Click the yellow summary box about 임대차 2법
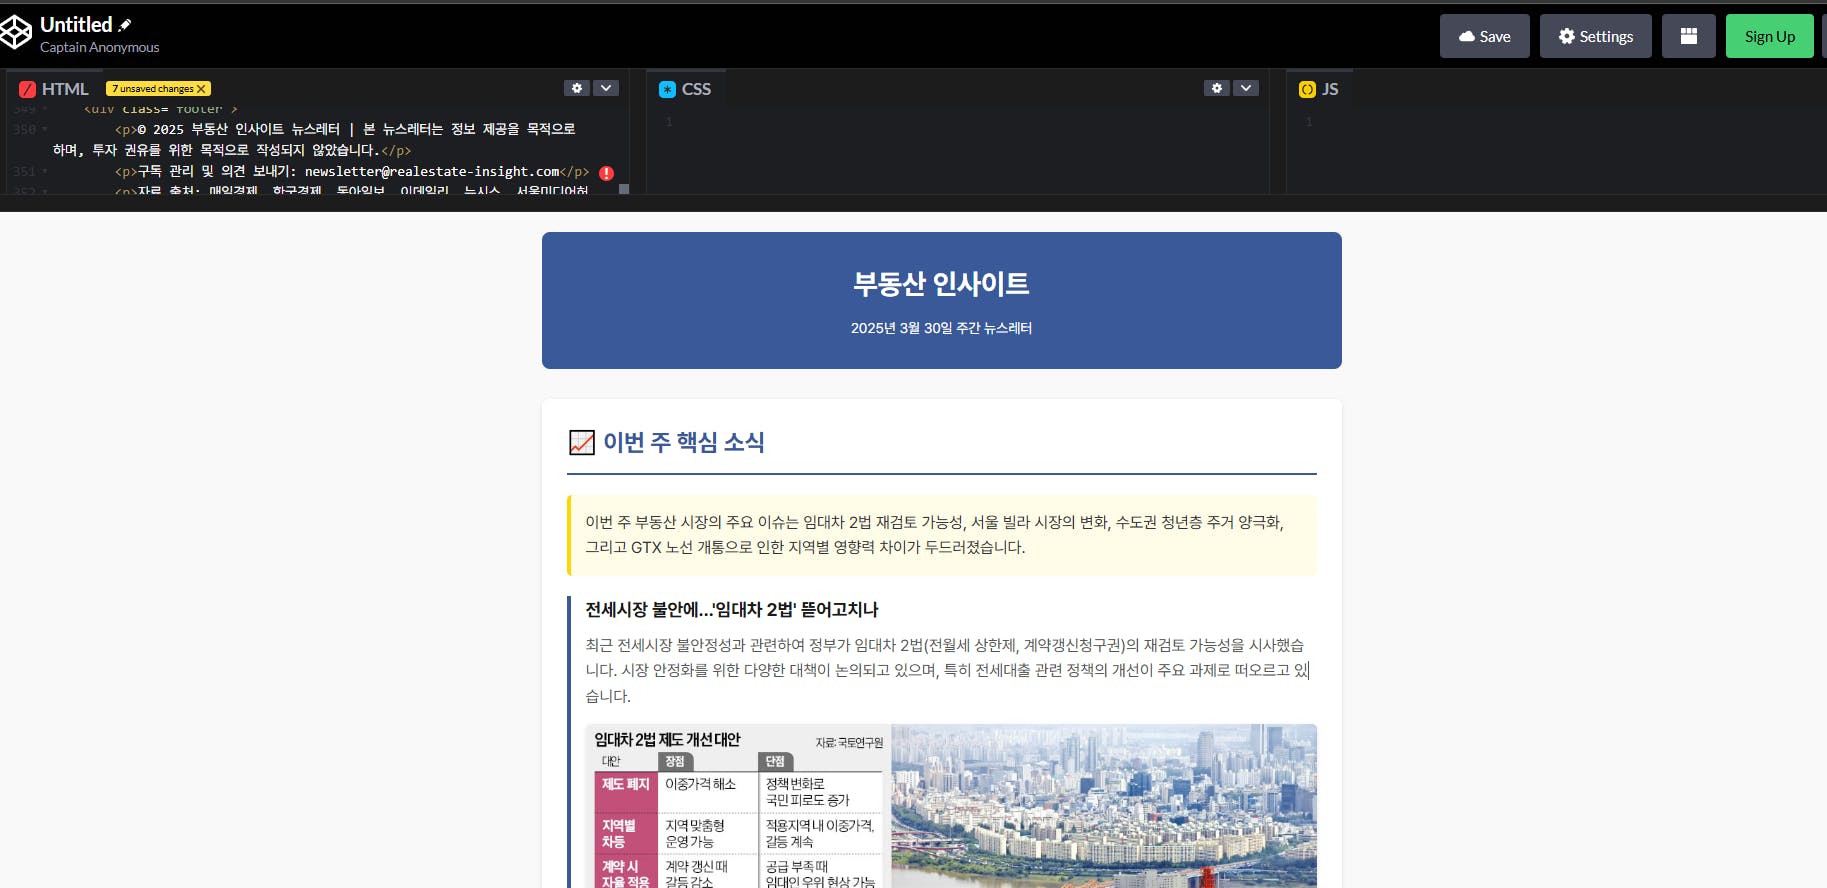The image size is (1827, 888). [x=942, y=535]
